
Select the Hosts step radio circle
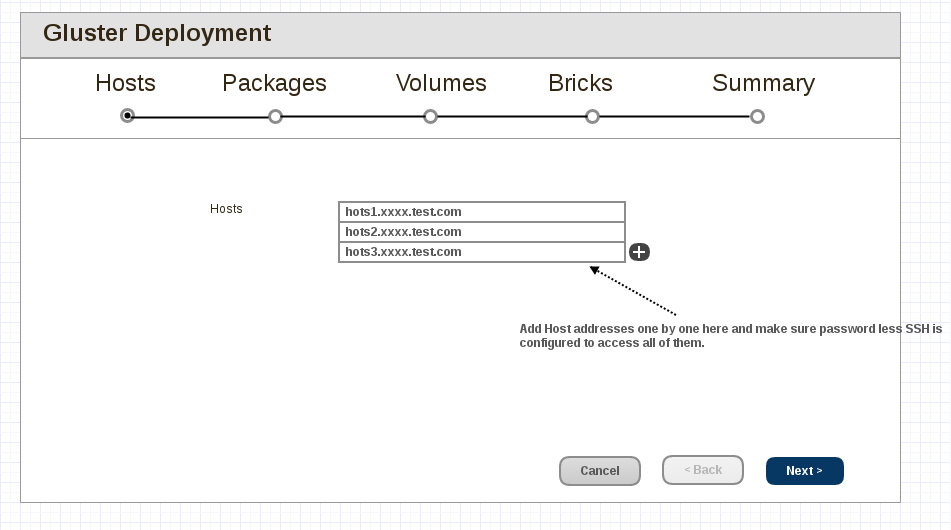127,116
